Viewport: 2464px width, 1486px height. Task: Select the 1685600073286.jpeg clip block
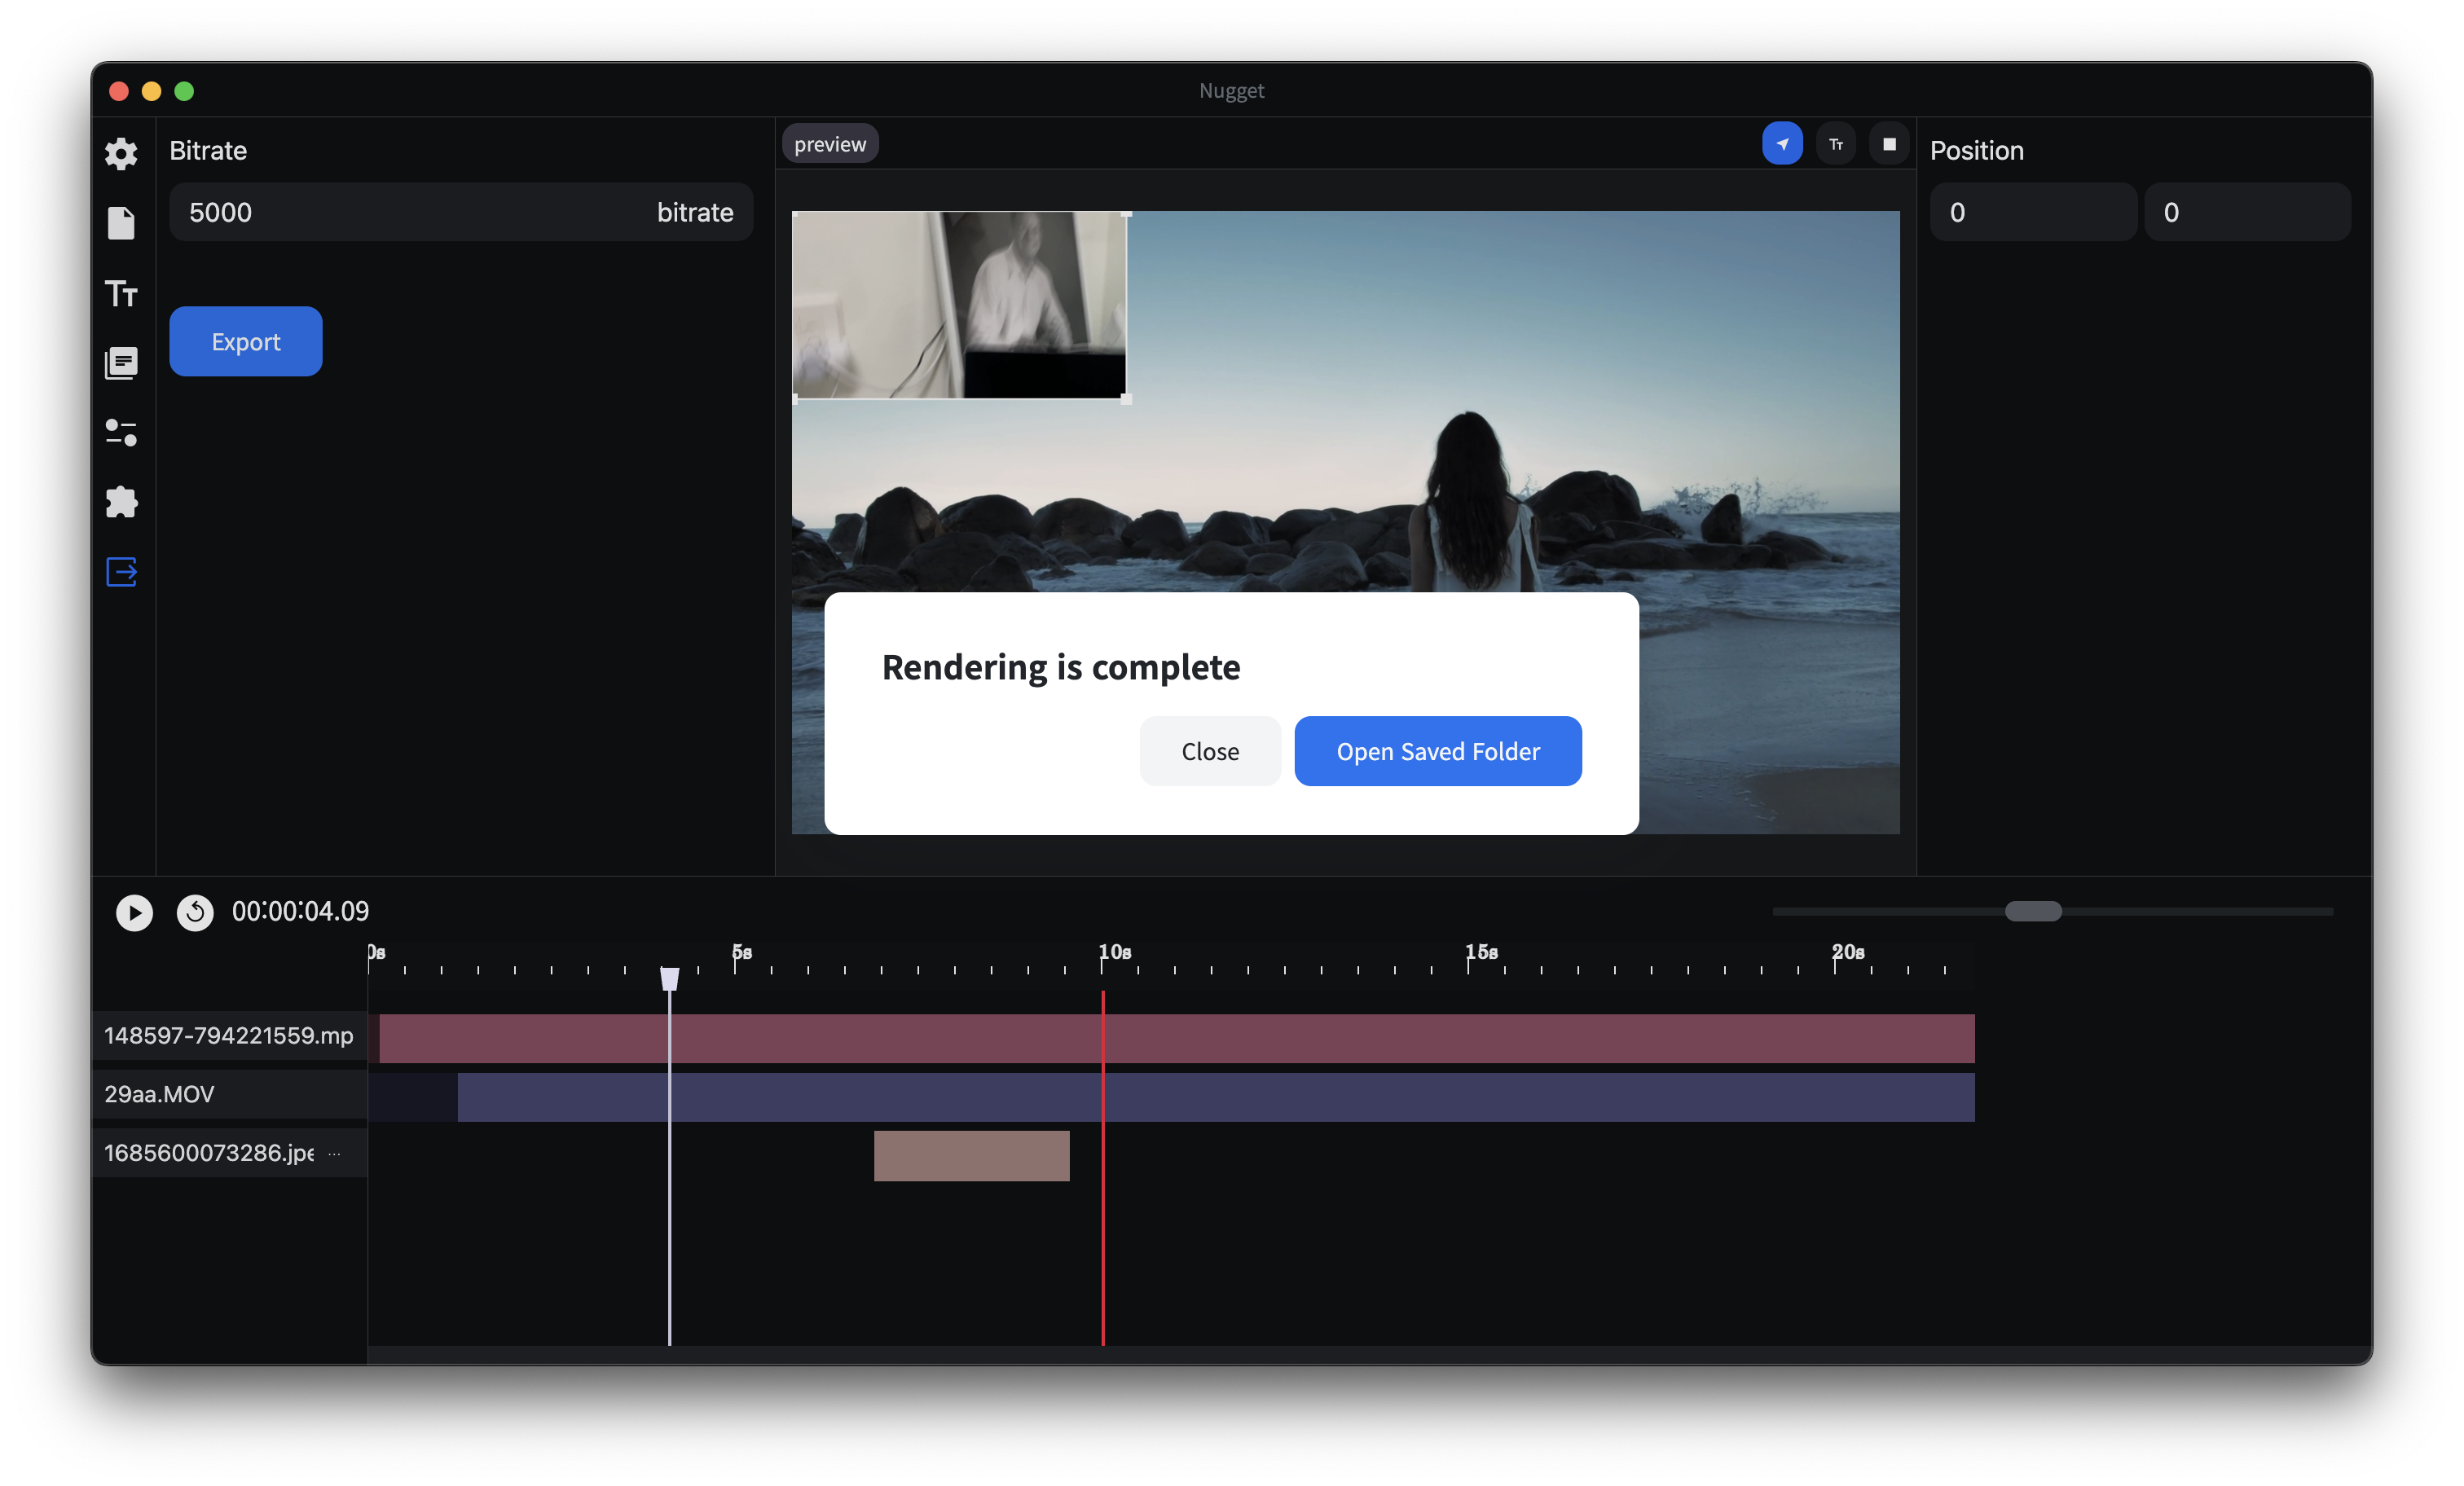point(972,1156)
